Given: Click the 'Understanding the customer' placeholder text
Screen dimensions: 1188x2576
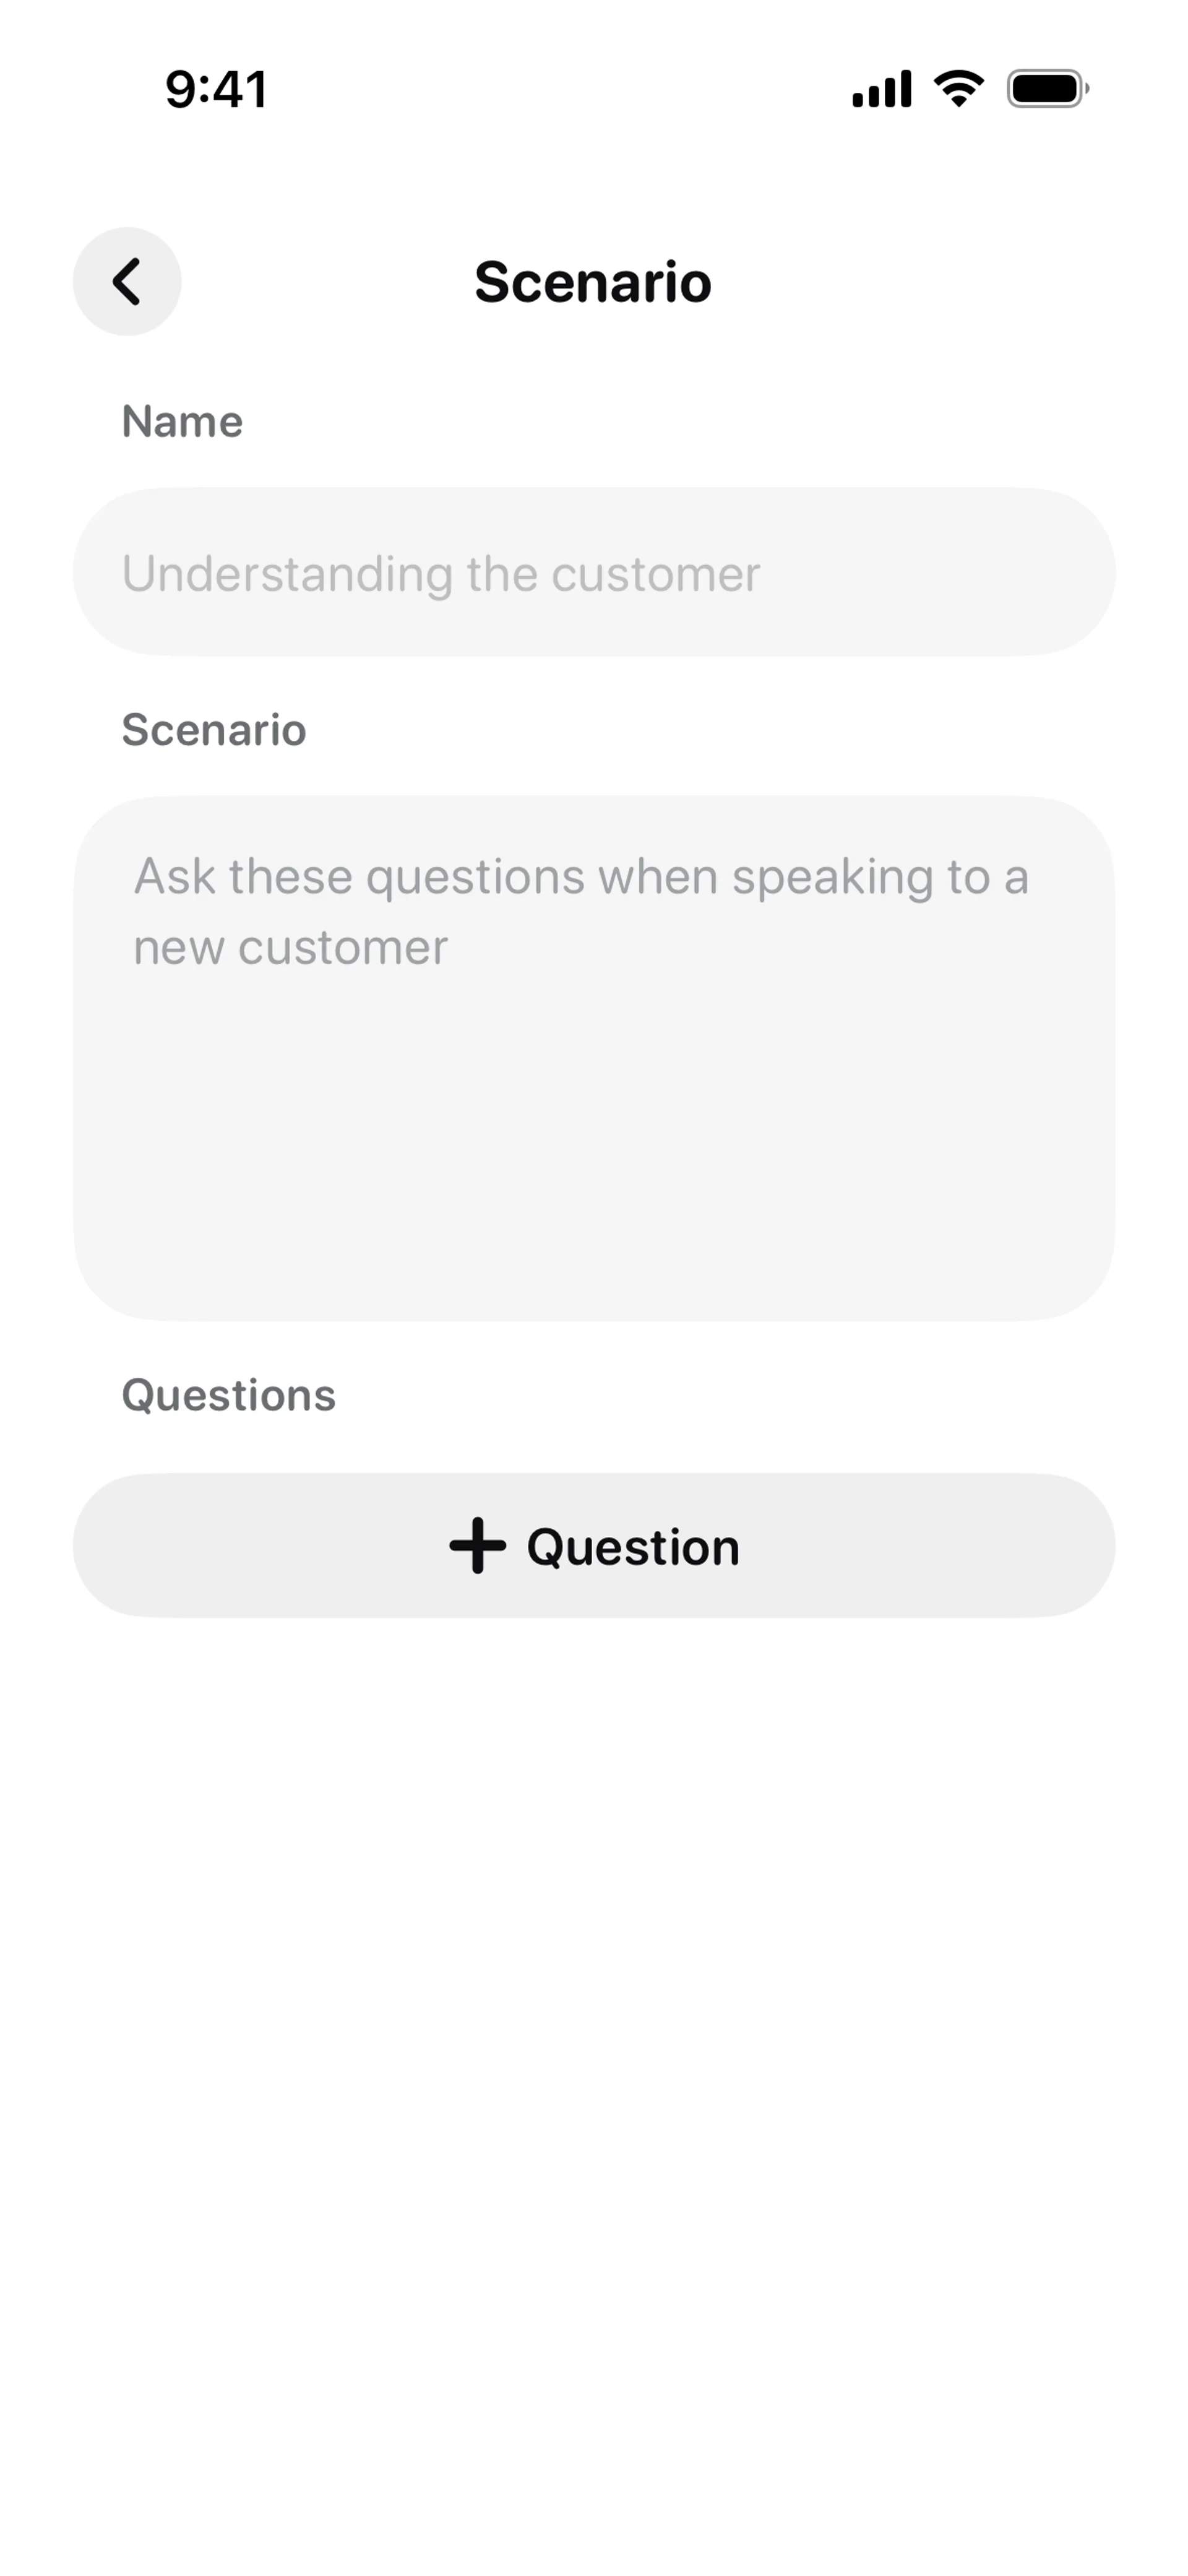Looking at the screenshot, I should tap(441, 574).
